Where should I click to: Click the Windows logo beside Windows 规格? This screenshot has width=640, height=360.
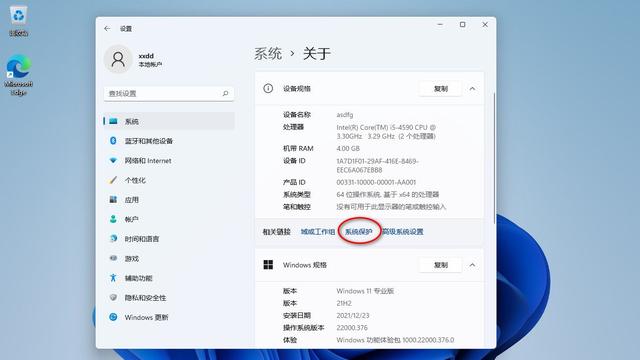(268, 265)
